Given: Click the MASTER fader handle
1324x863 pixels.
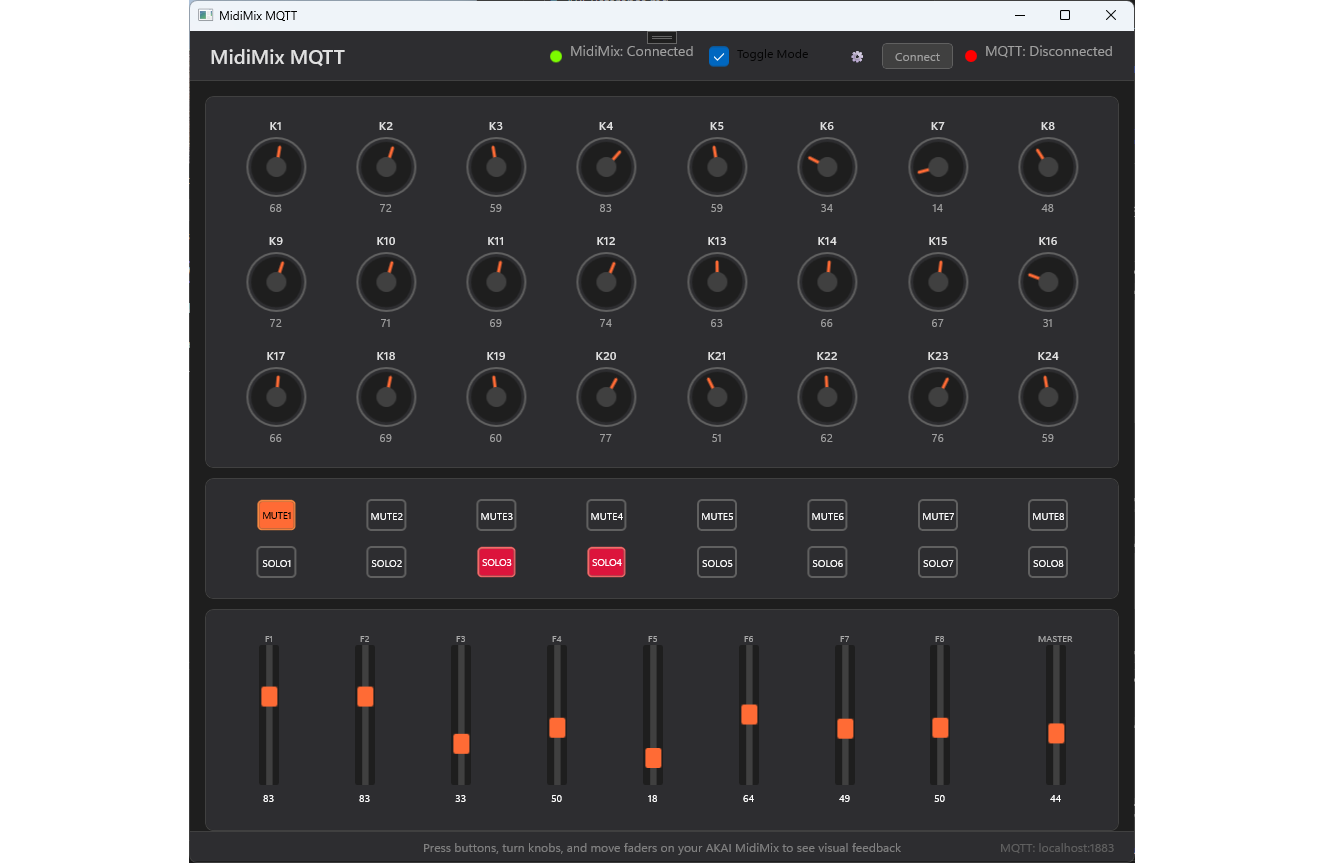Looking at the screenshot, I should [1056, 734].
